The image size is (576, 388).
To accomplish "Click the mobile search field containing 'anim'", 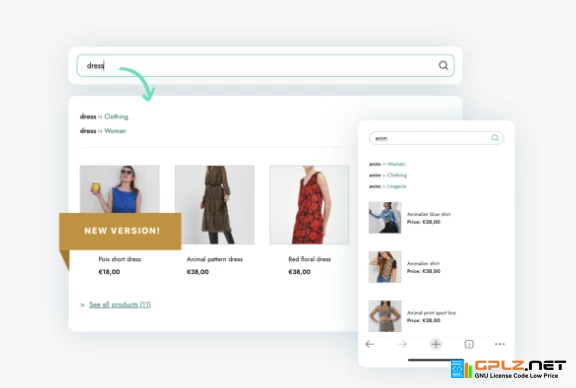I will point(436,138).
